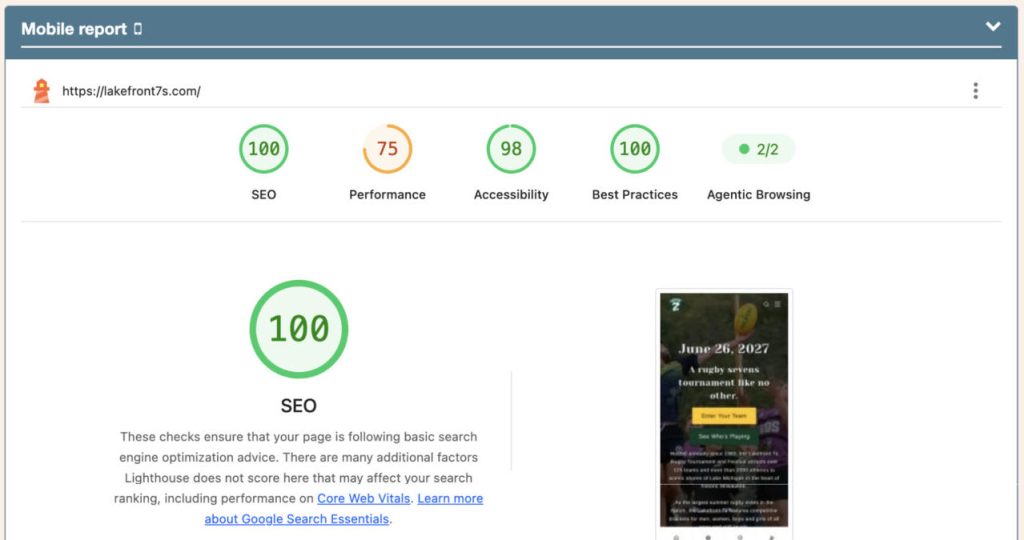Click the large SEO heading below the gauge
This screenshot has height=540, width=1024.
(x=298, y=405)
